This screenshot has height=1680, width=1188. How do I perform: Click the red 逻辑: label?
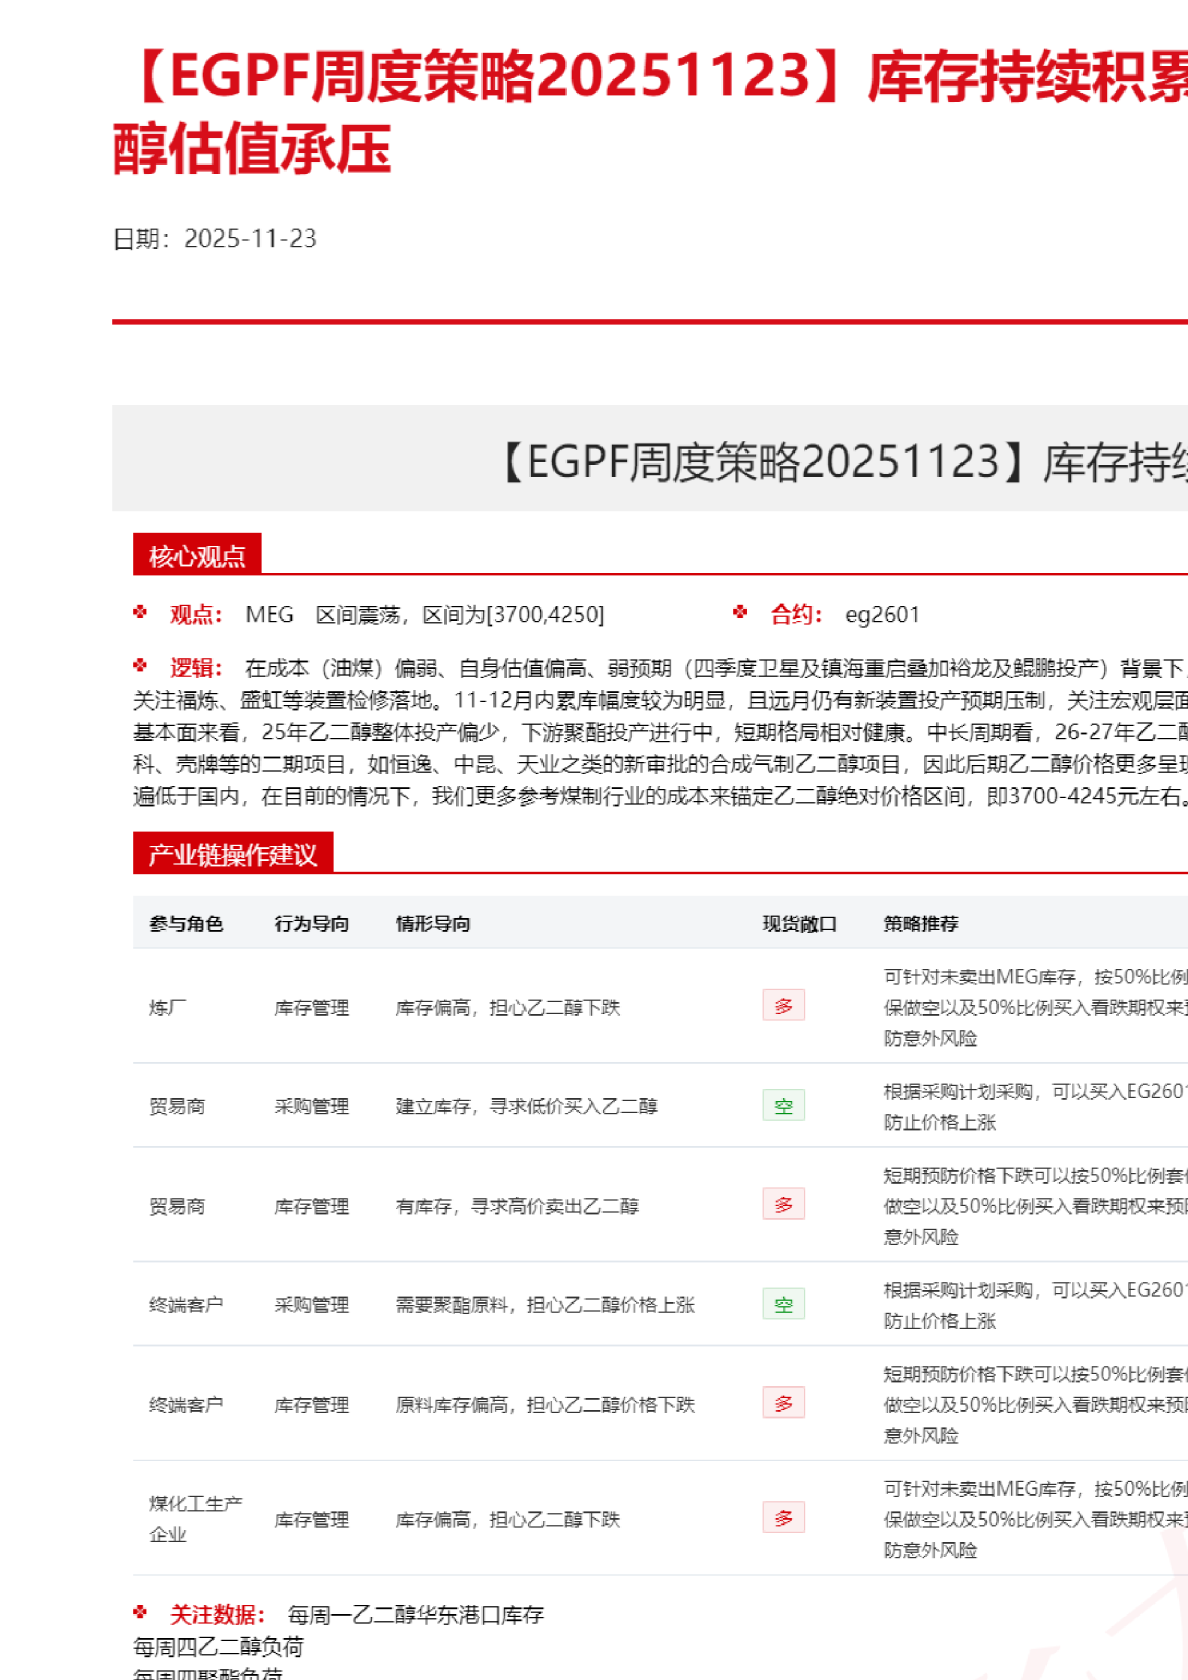(x=196, y=668)
